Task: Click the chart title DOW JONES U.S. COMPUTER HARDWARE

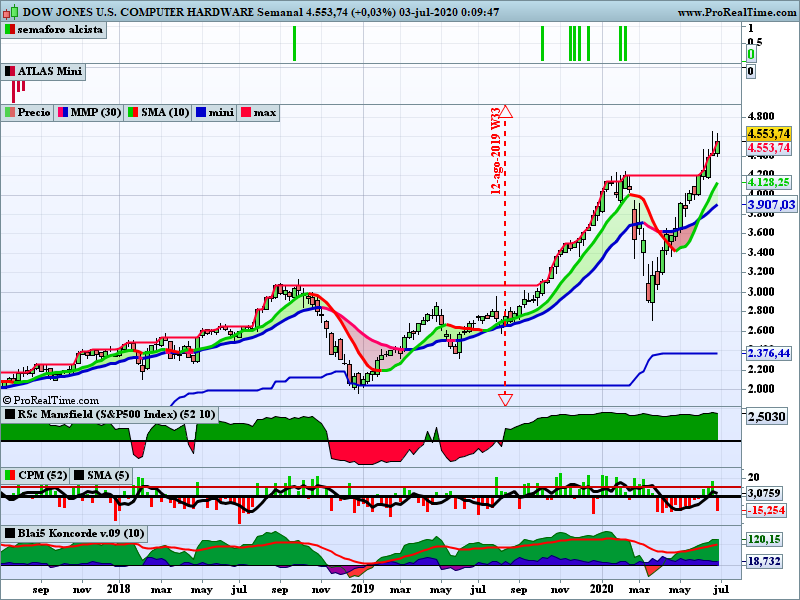Action: click(138, 12)
